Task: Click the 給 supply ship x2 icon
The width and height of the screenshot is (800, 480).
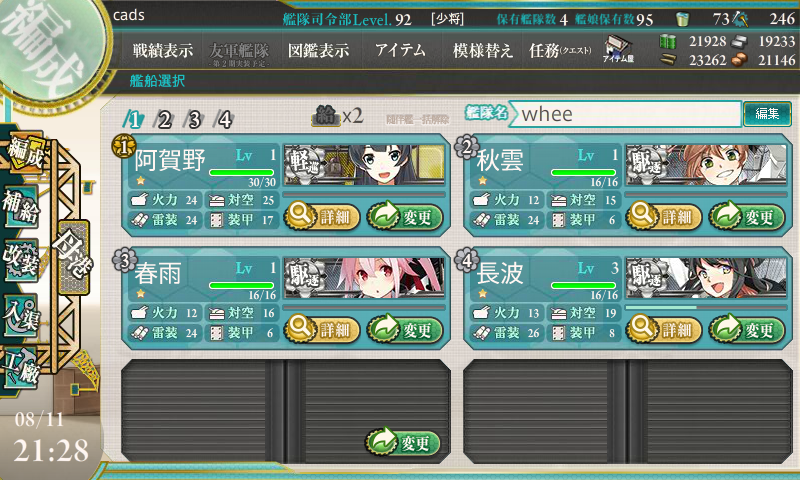Action: coord(337,116)
